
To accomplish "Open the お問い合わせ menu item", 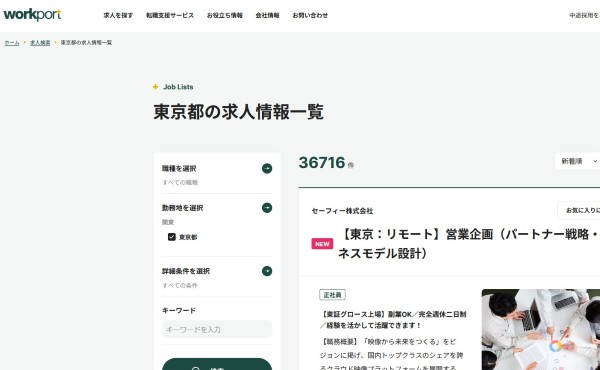I will 310,15.
